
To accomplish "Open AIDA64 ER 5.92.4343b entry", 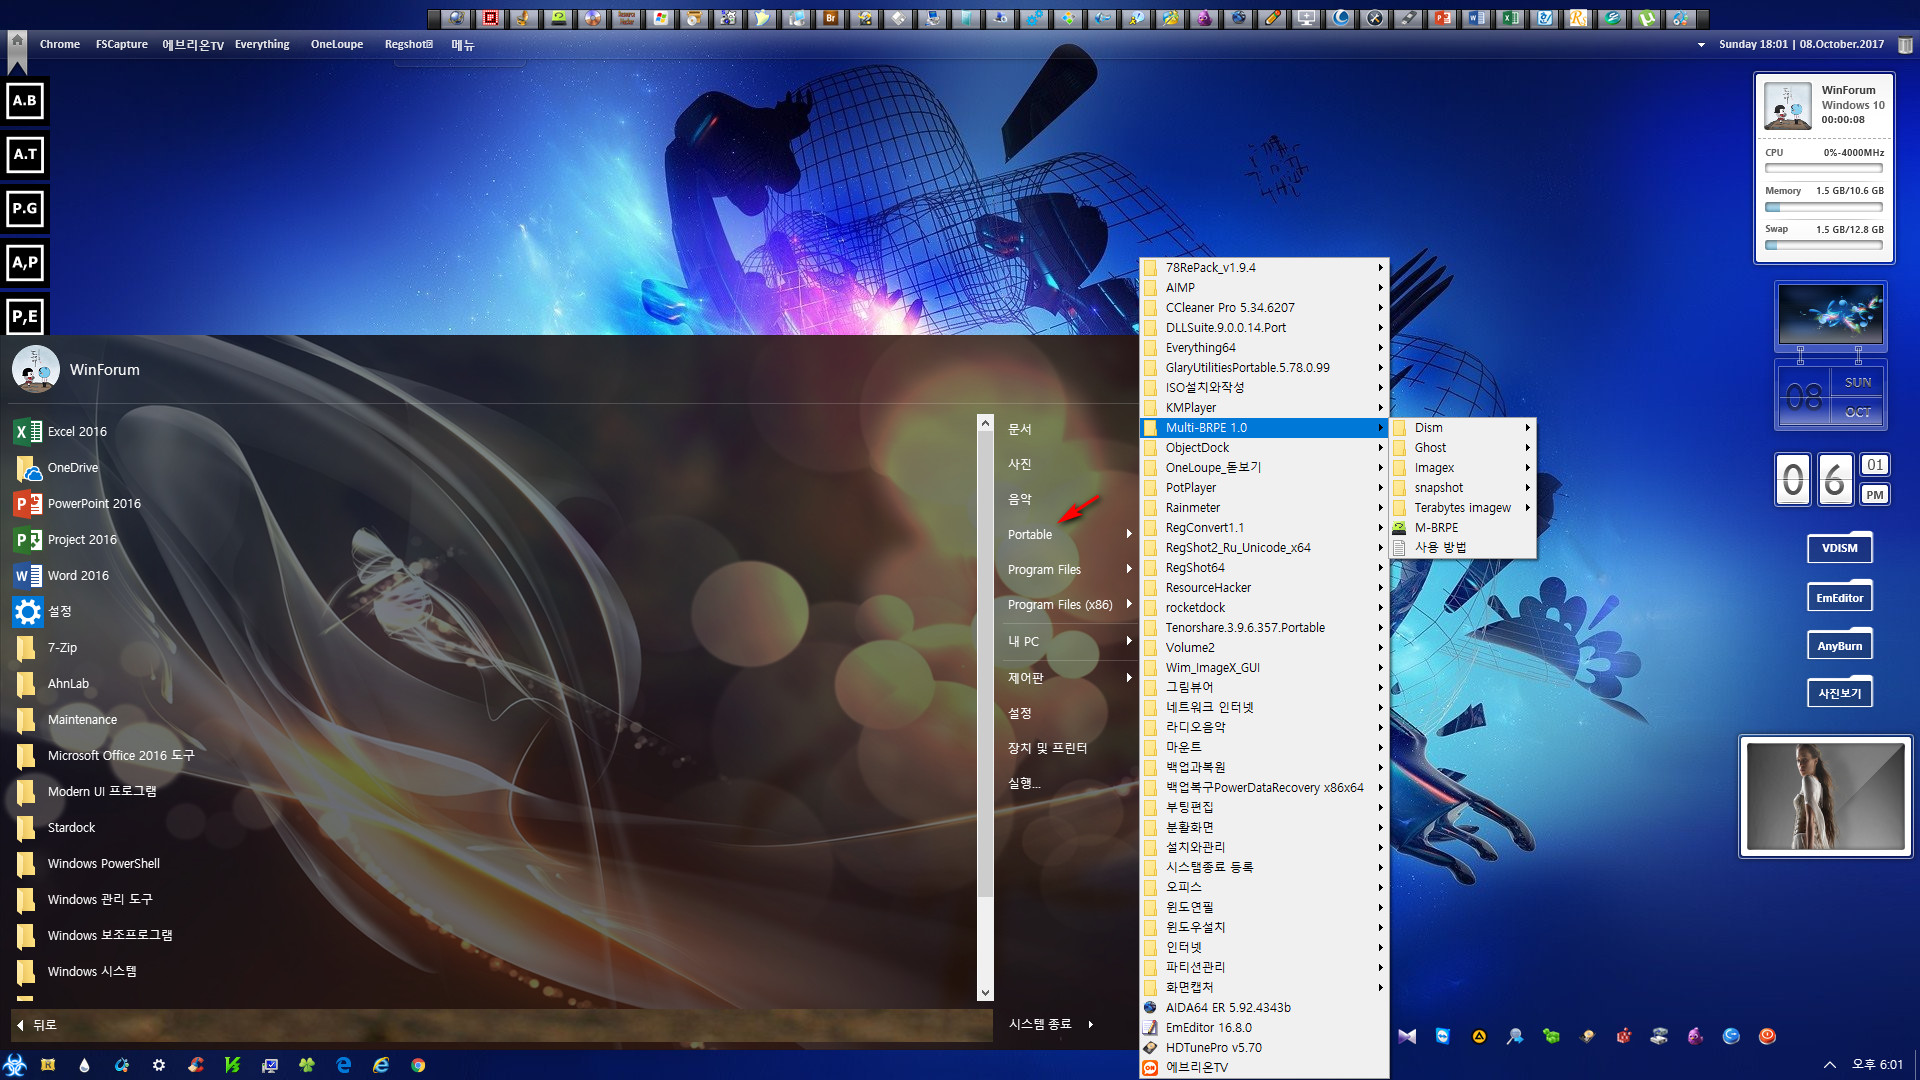I will 1264,1008.
